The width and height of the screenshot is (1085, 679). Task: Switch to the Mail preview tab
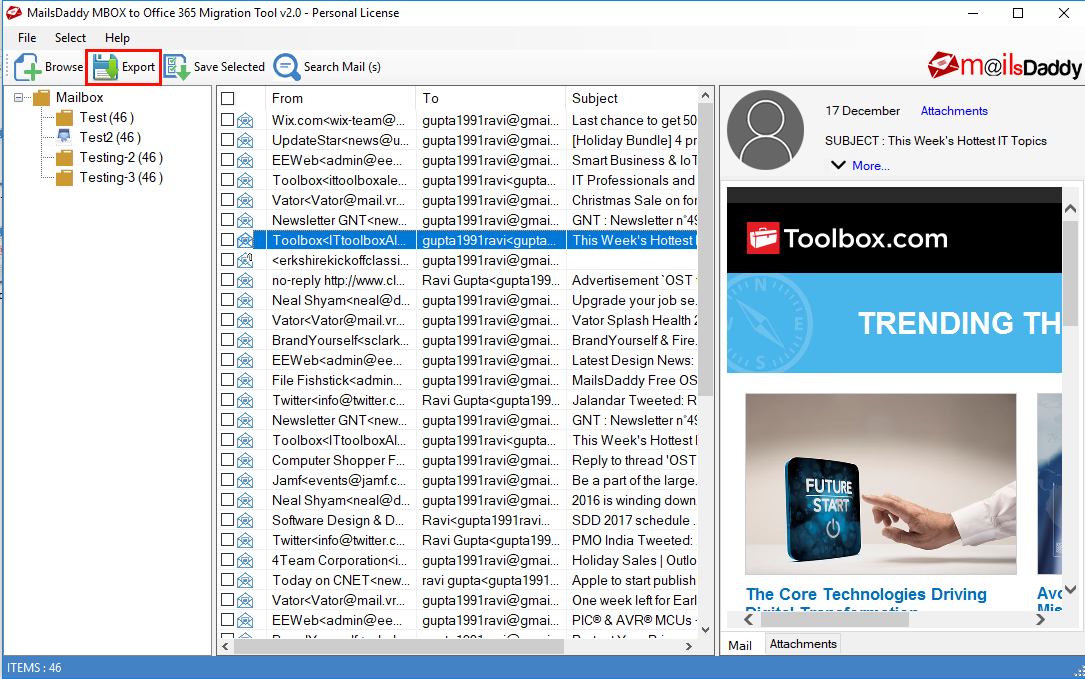click(740, 645)
